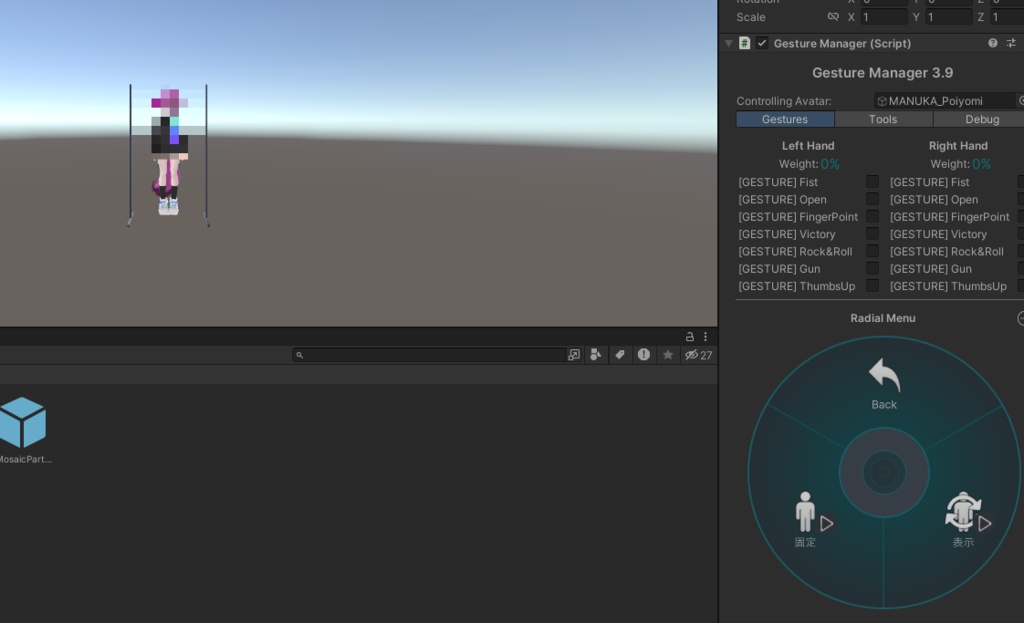Viewport: 1024px width, 623px height.
Task: Click the Back arrow in Radial Menu
Action: pos(884,376)
